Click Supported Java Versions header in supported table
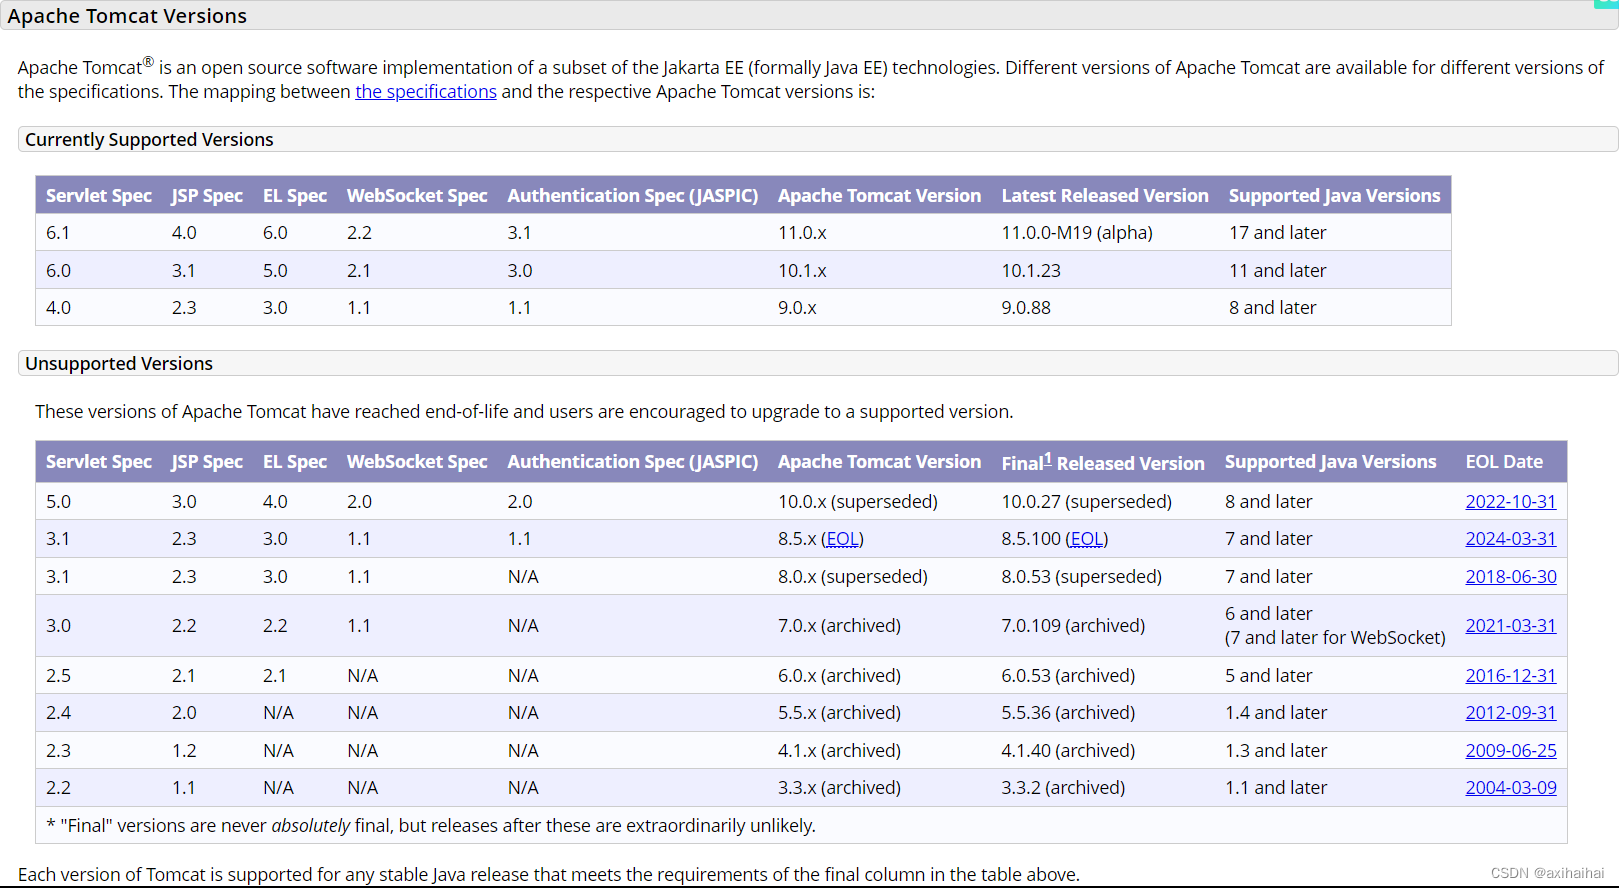Viewport: 1619px width, 888px height. click(x=1334, y=196)
